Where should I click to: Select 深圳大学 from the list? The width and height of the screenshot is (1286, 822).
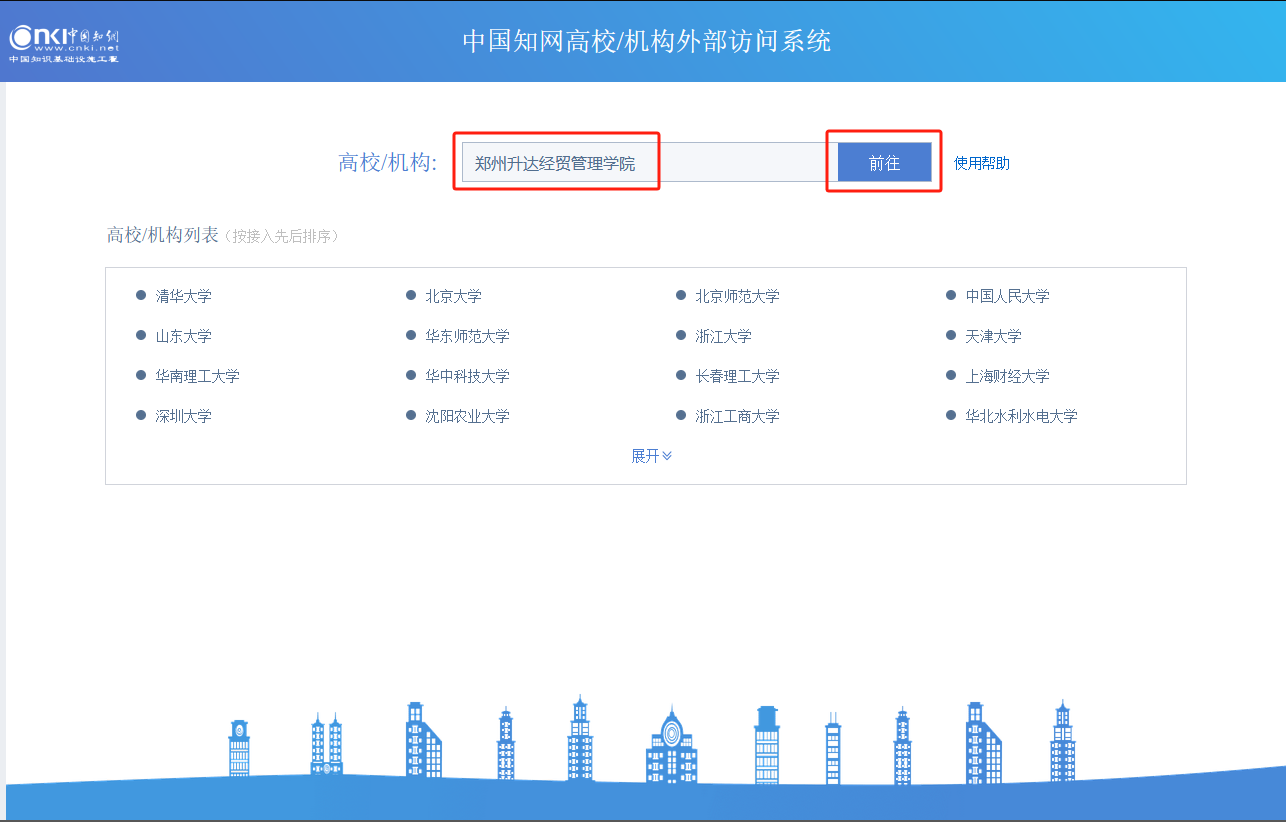183,416
